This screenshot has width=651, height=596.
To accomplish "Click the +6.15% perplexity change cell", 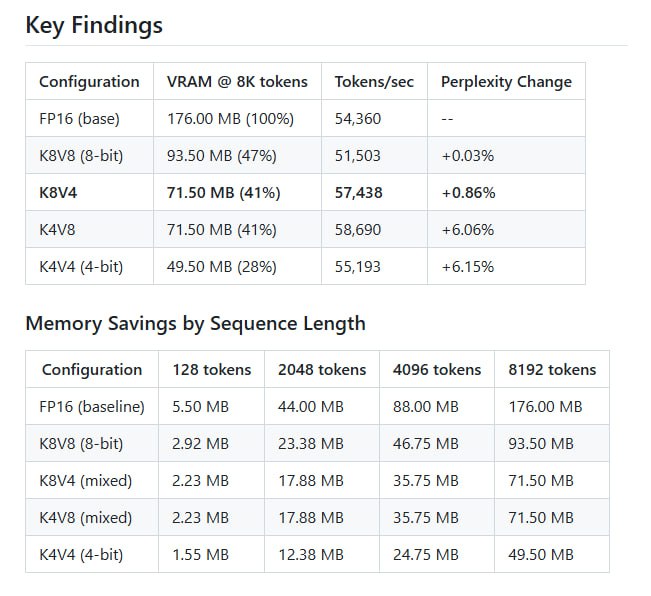I will pos(467,267).
